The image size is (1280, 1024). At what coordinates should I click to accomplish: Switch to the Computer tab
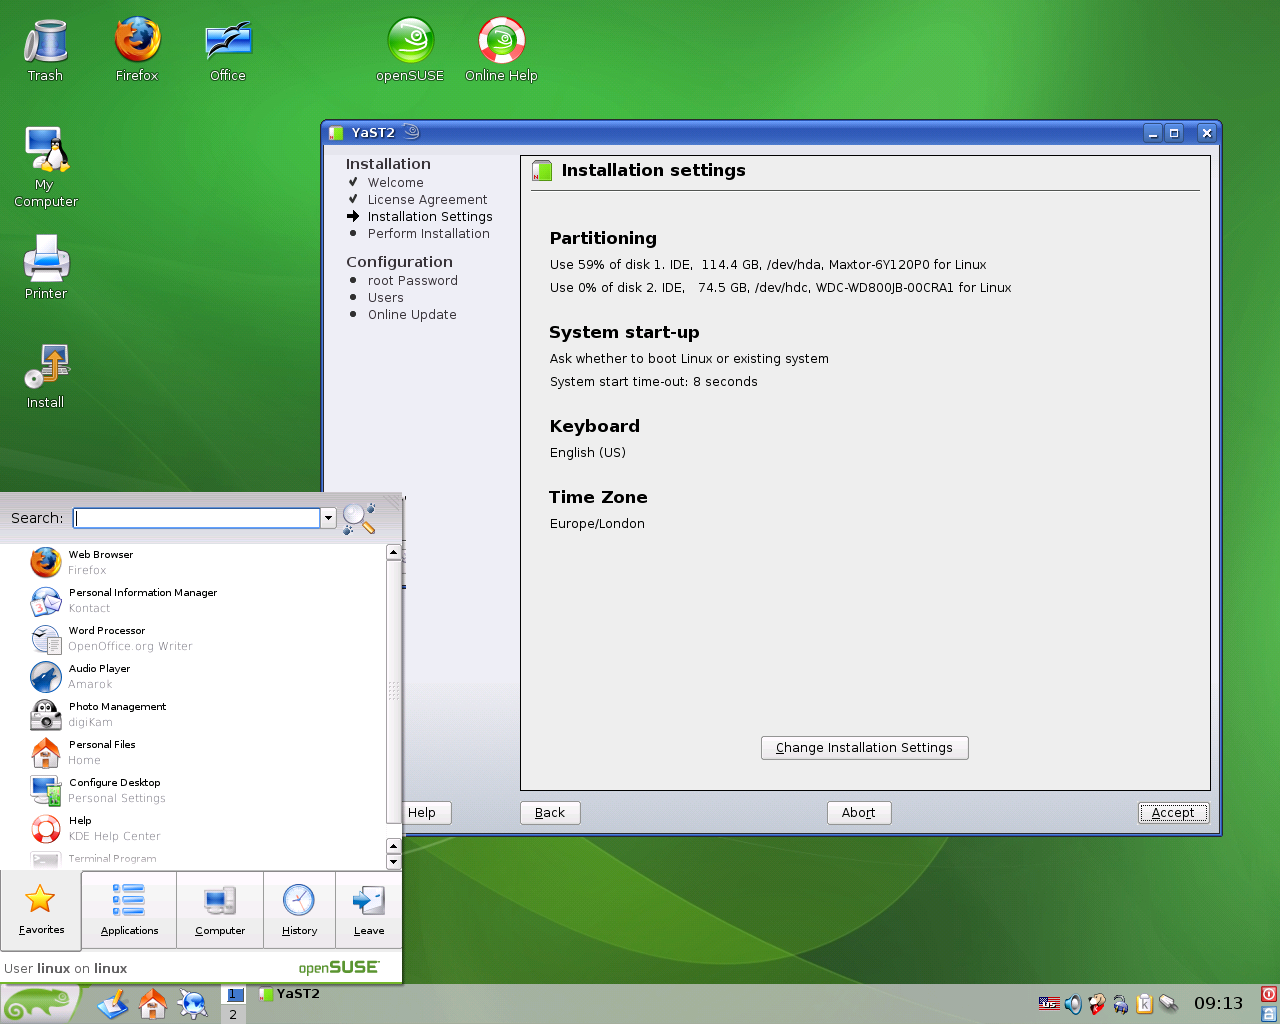pos(220,910)
